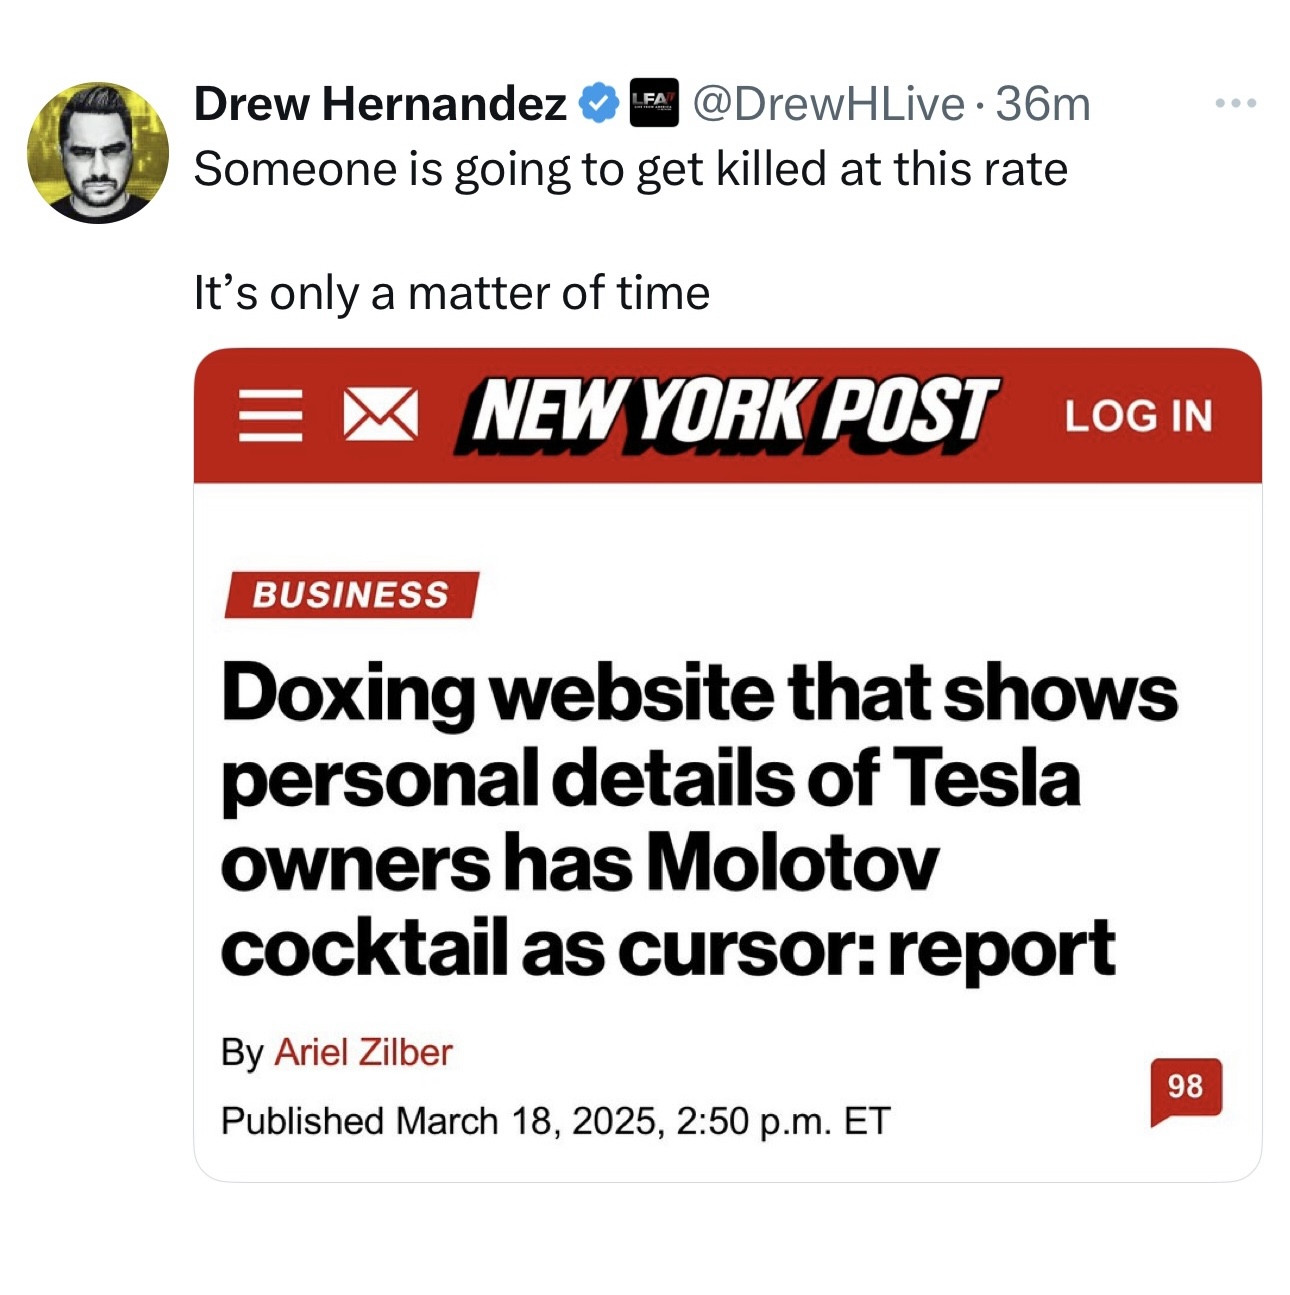The image size is (1290, 1295).
Task: Visit author Ariel Zilber's page
Action: click(363, 1052)
